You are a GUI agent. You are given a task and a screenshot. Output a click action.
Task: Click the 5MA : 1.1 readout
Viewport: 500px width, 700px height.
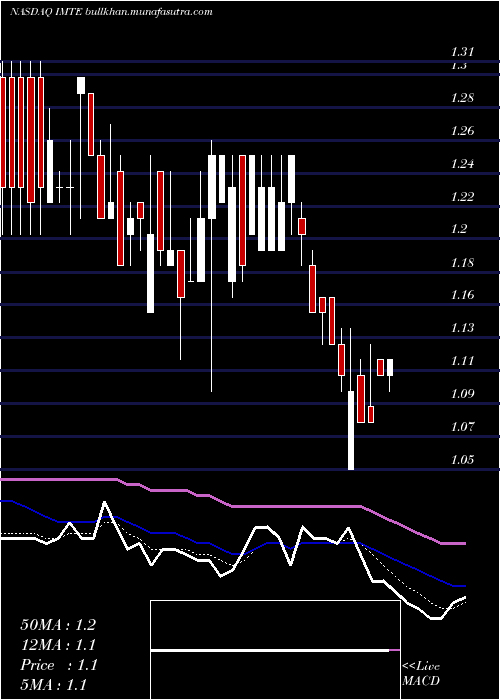coord(54,685)
